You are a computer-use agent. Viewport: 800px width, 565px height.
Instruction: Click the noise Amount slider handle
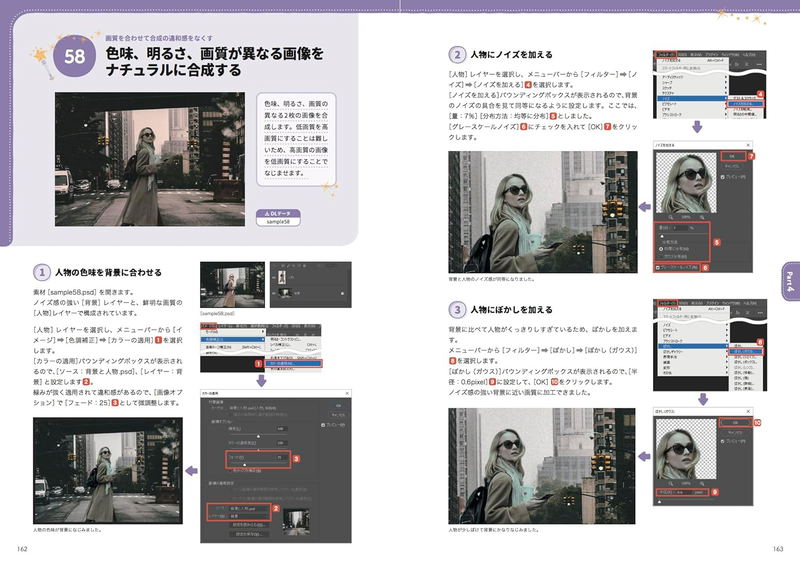[x=662, y=236]
